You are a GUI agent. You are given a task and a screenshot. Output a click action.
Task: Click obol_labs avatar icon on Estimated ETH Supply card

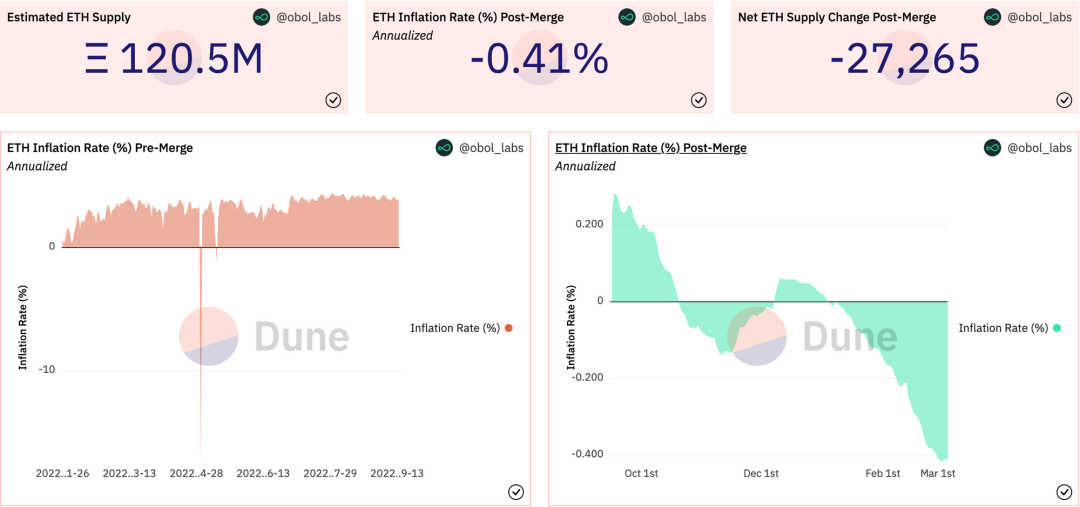click(x=262, y=17)
